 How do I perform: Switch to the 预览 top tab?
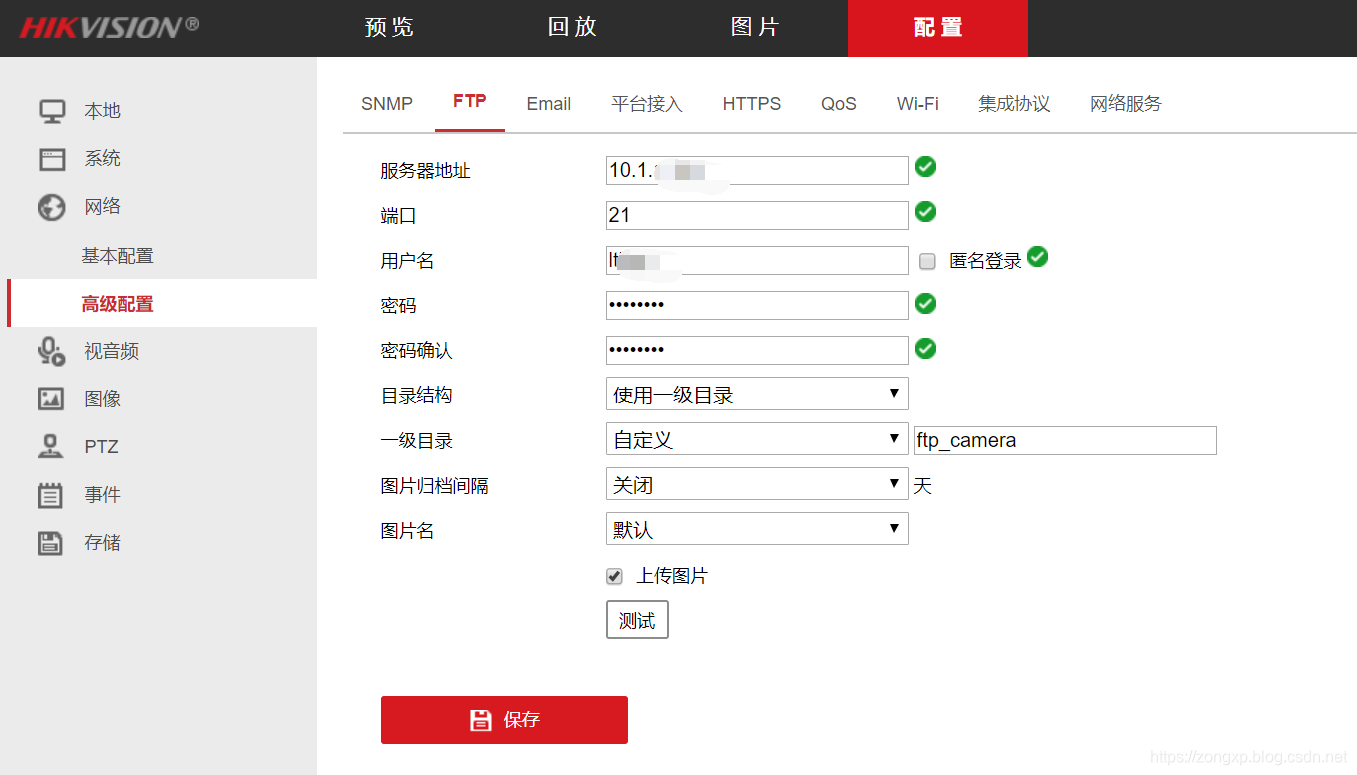389,28
